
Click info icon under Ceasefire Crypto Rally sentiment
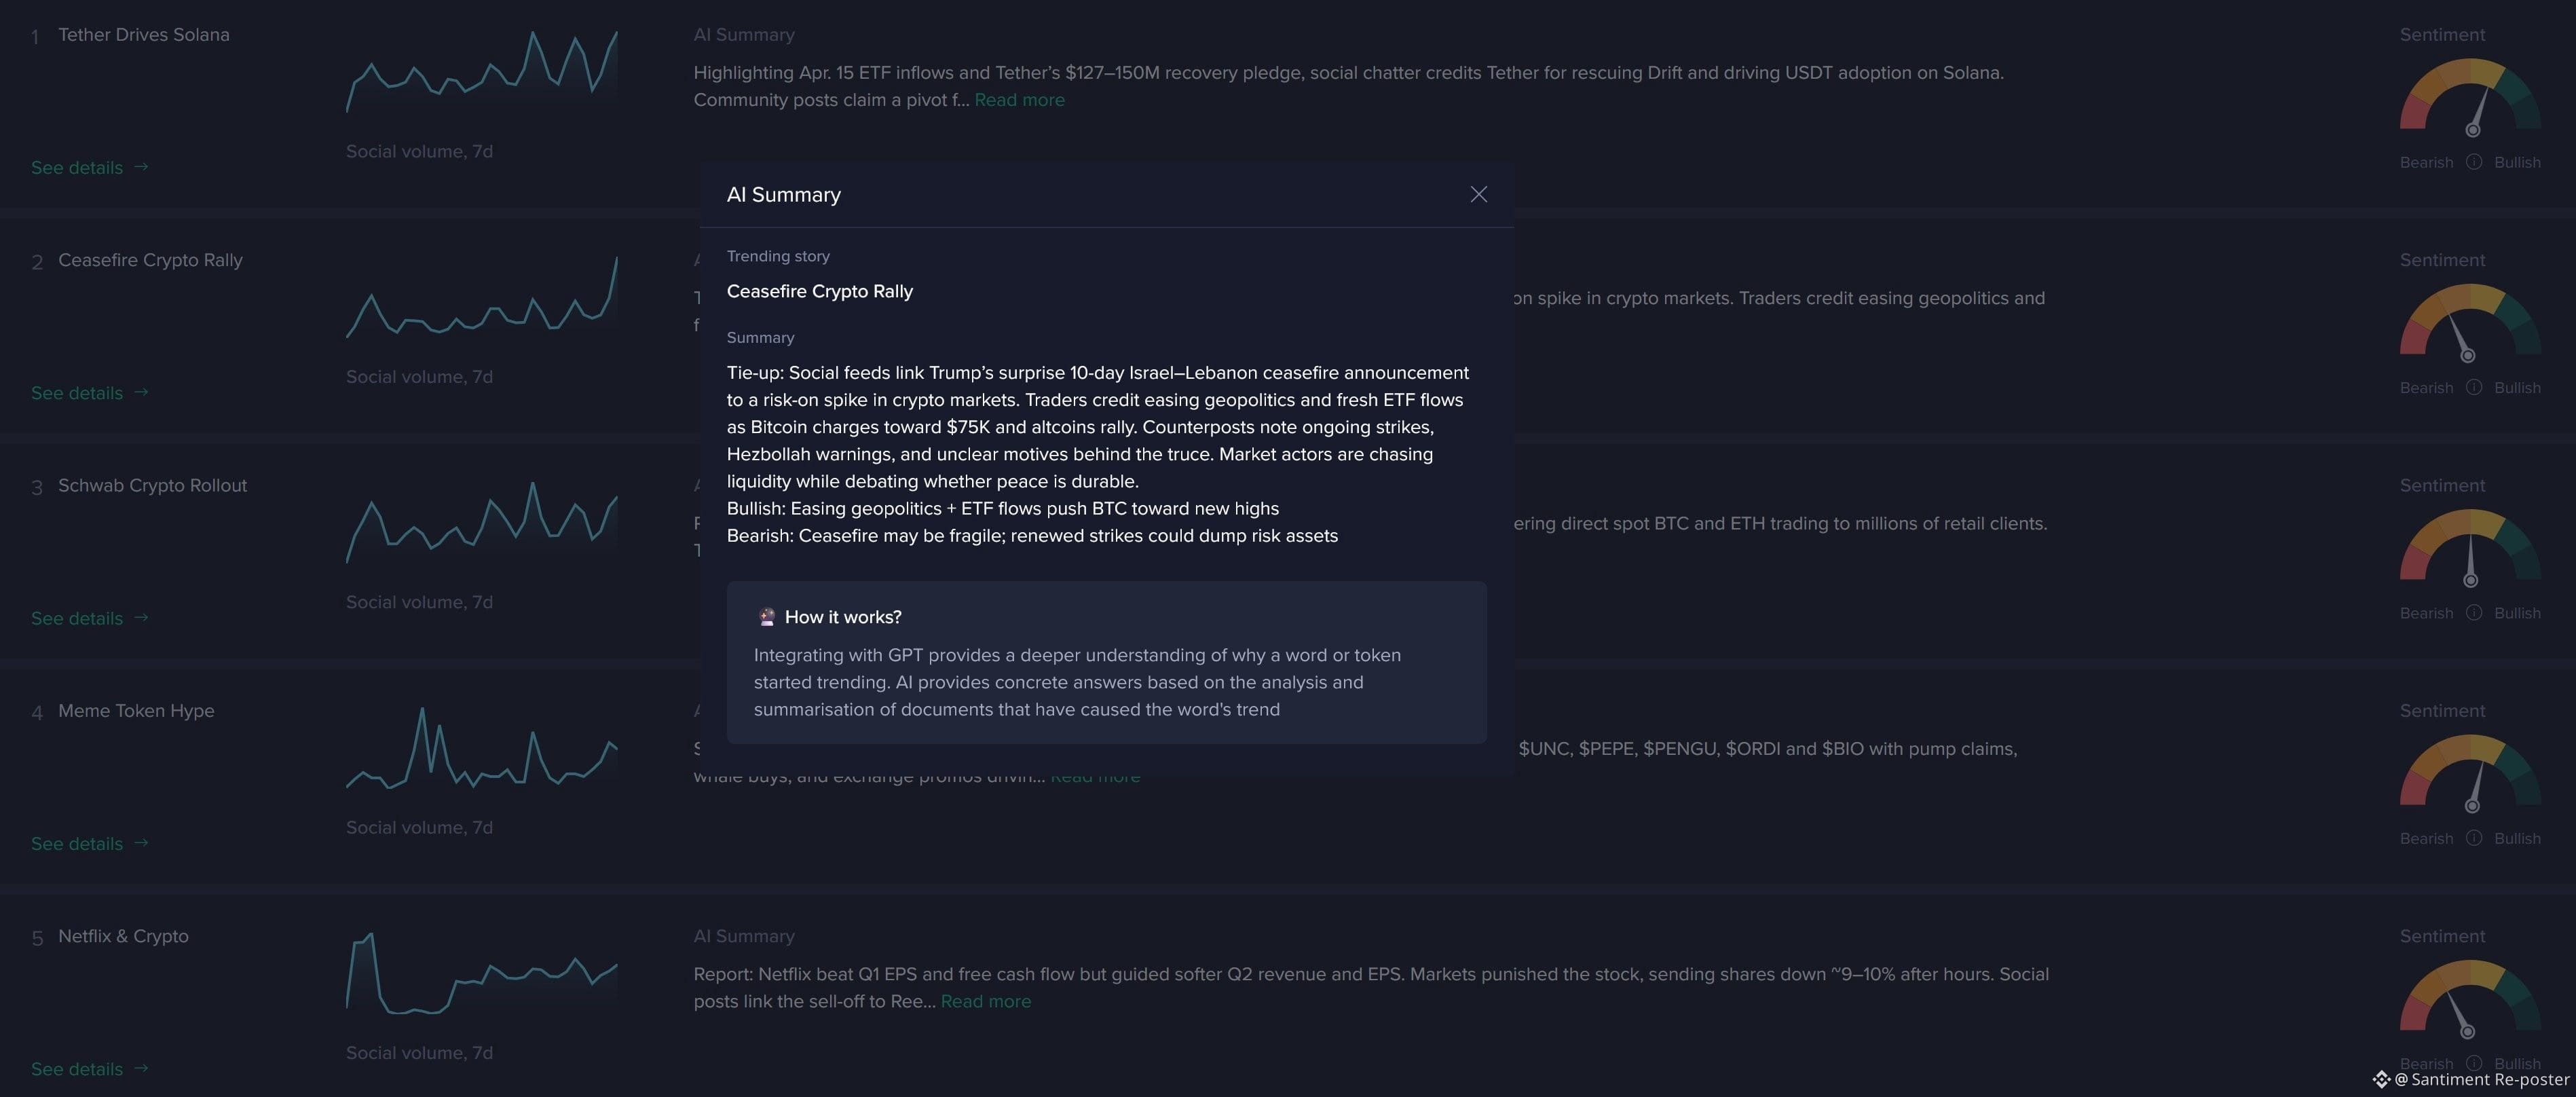point(2473,387)
